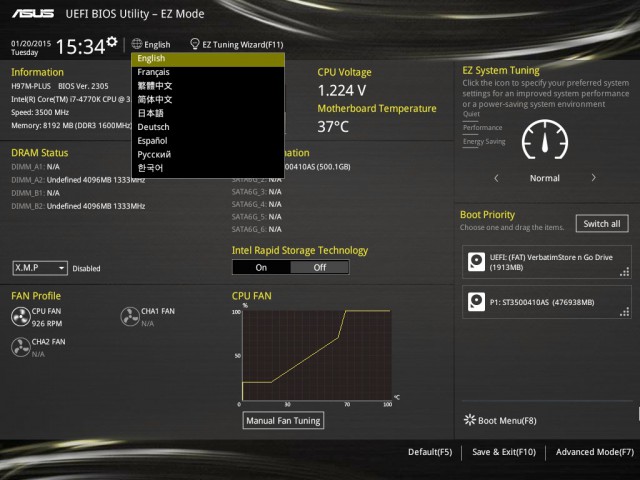Click Default(F5)

pyautogui.click(x=430, y=452)
